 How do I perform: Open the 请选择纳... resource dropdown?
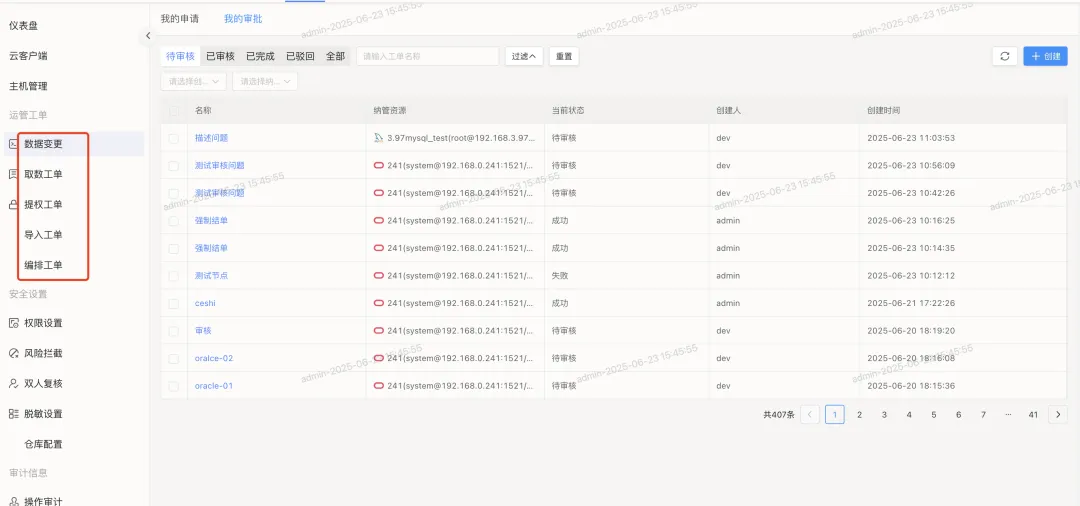coord(265,81)
